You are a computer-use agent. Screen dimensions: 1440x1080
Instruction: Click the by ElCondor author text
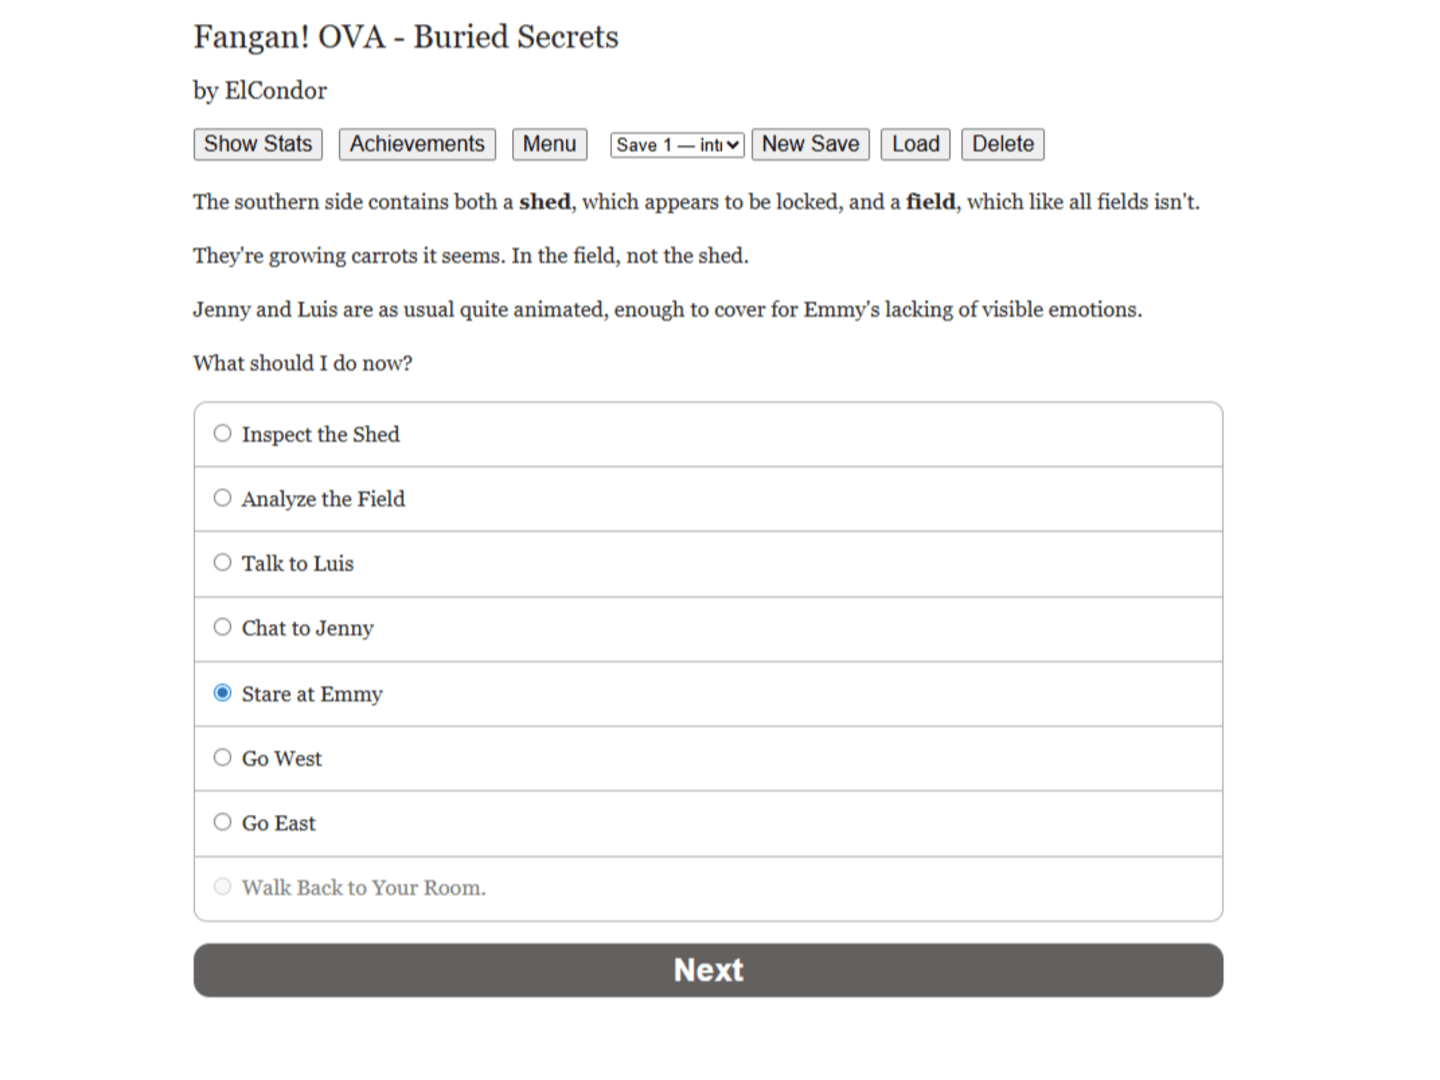[260, 91]
